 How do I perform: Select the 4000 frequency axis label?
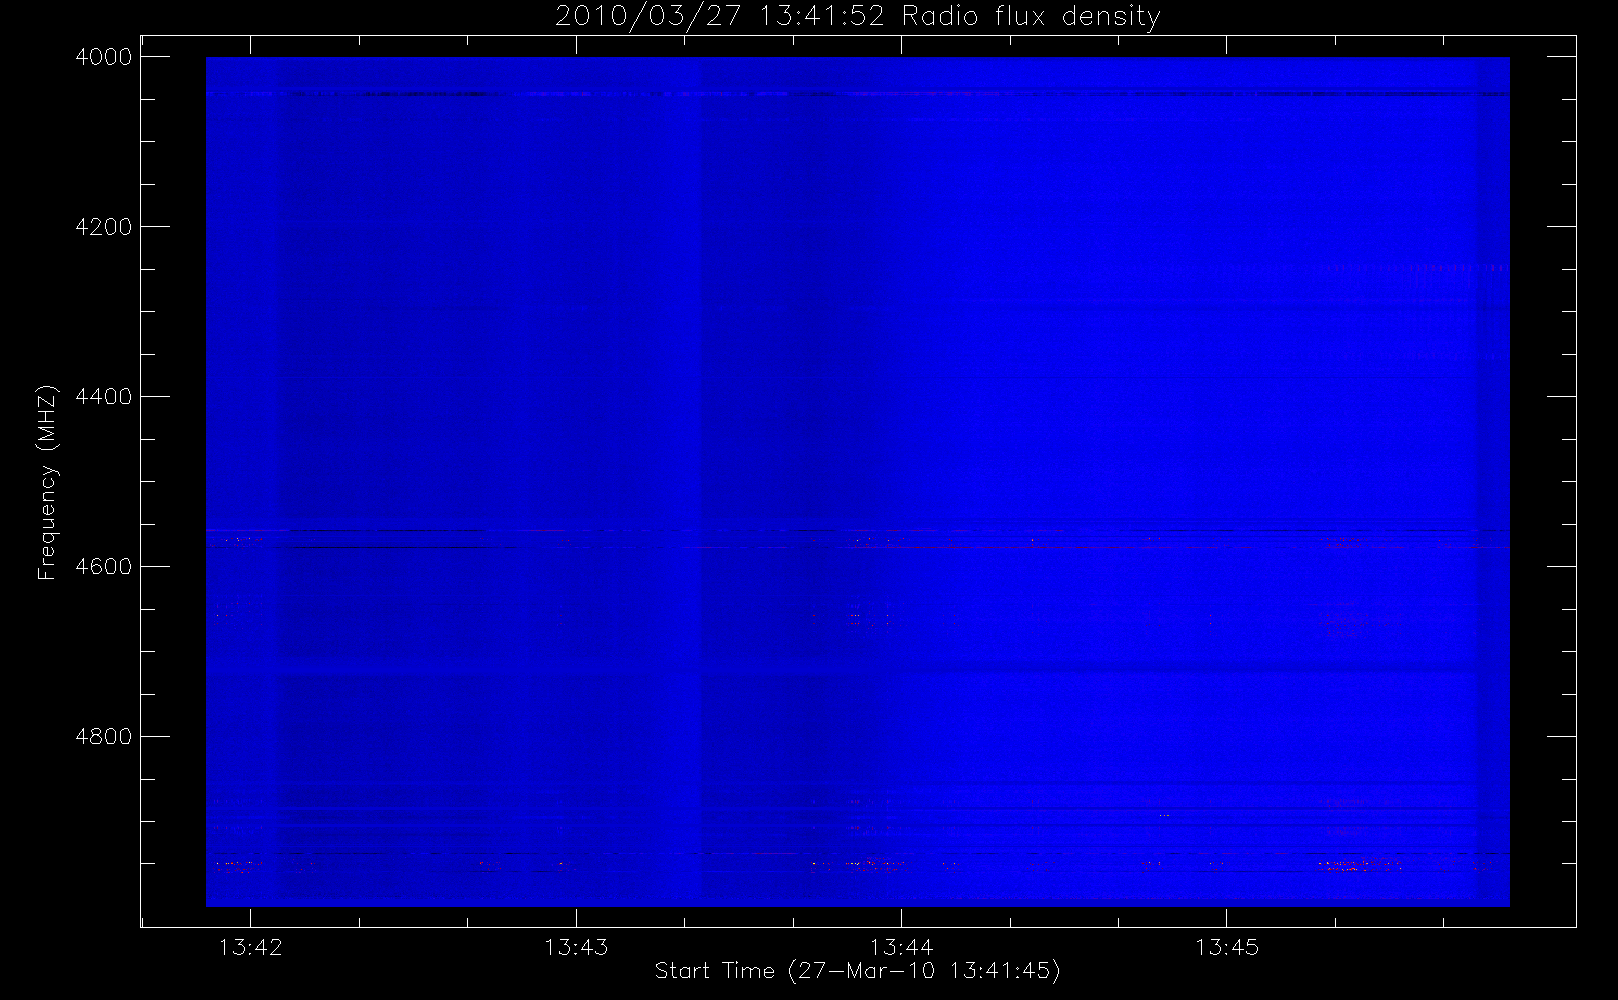click(103, 57)
